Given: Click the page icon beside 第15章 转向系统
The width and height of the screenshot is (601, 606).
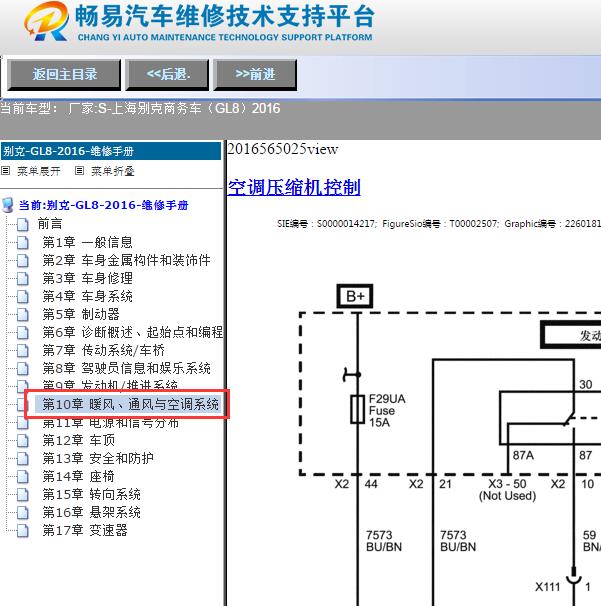Looking at the screenshot, I should click(x=23, y=494).
